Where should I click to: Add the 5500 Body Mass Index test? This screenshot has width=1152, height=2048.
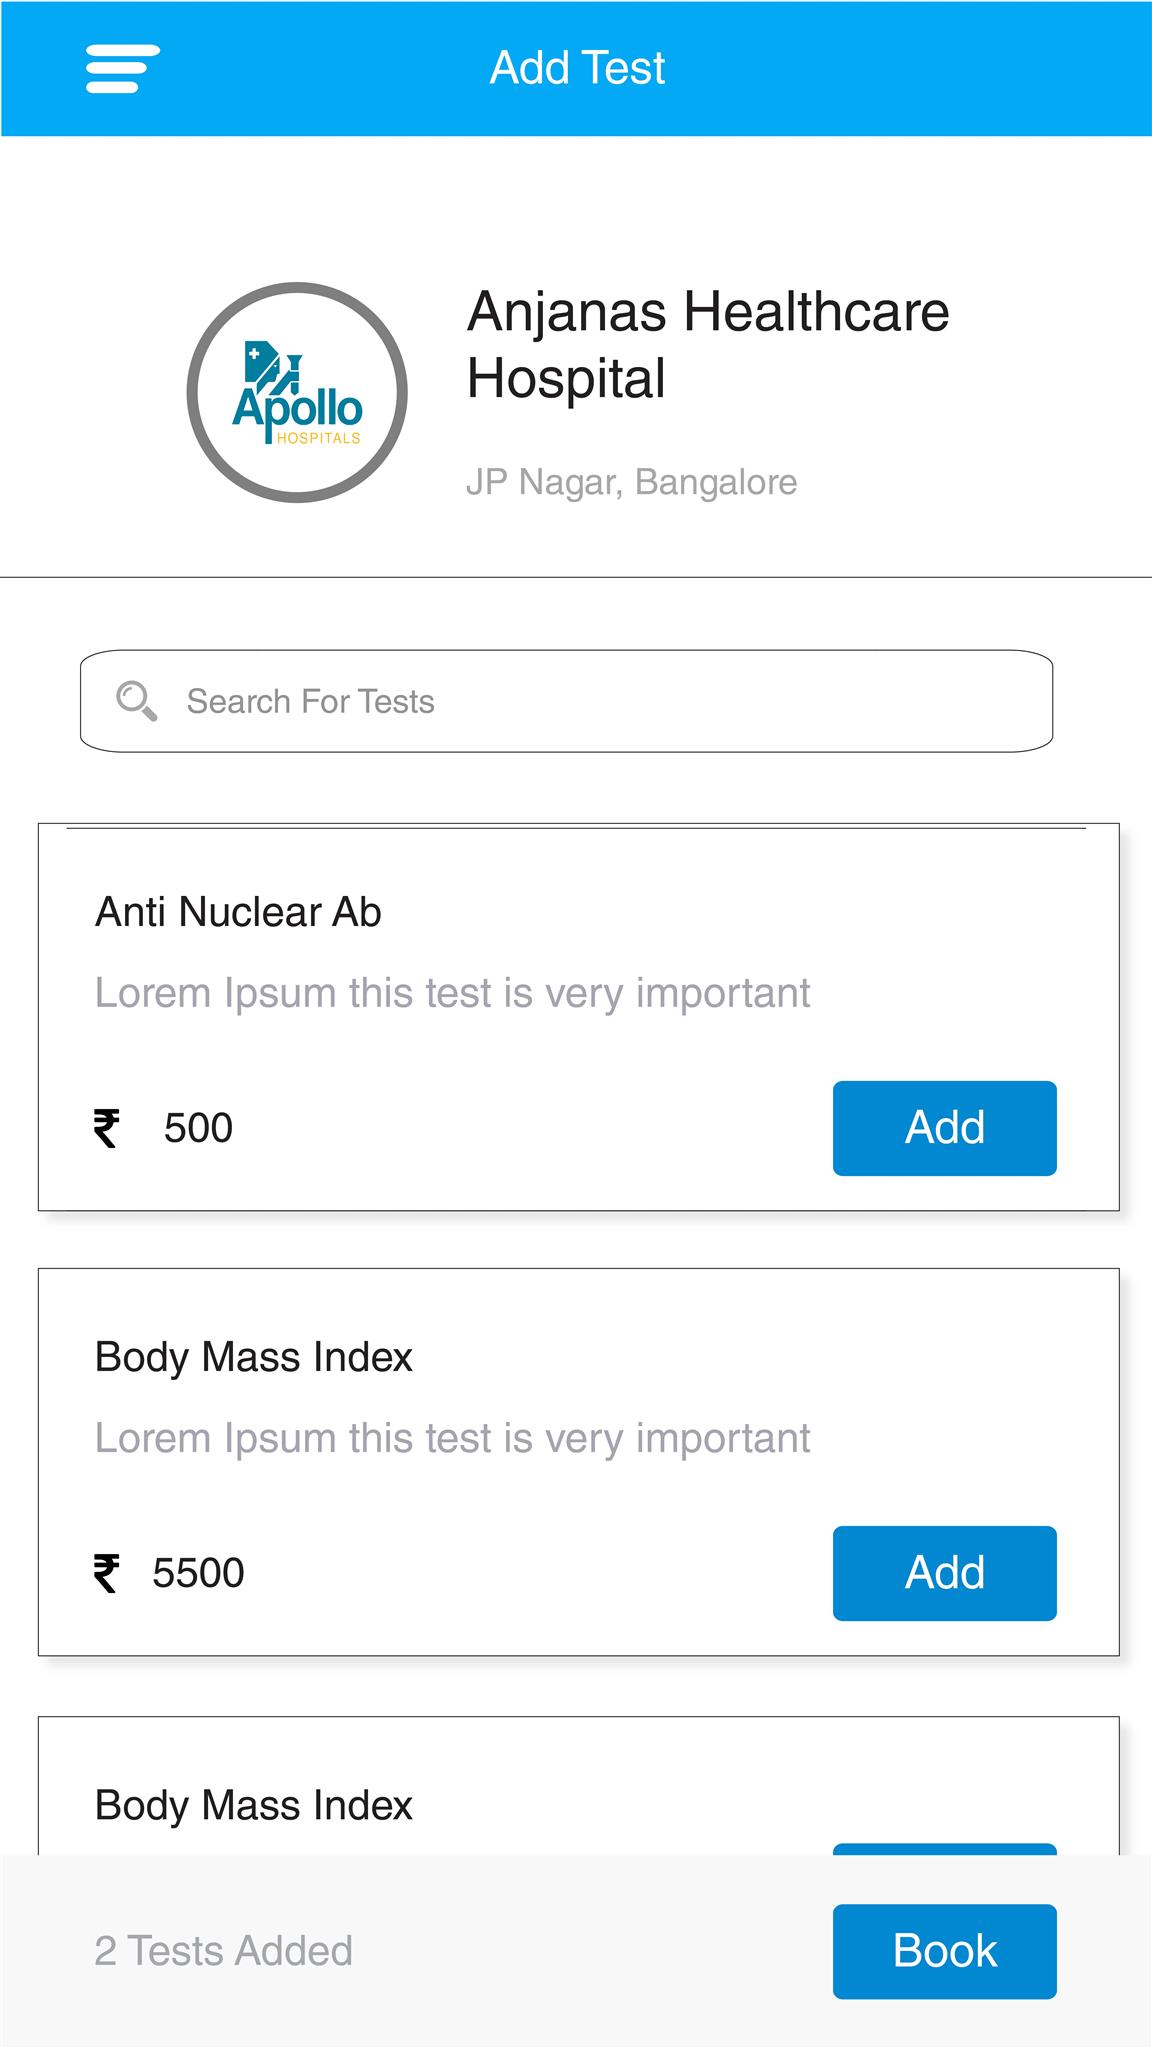pyautogui.click(x=944, y=1573)
